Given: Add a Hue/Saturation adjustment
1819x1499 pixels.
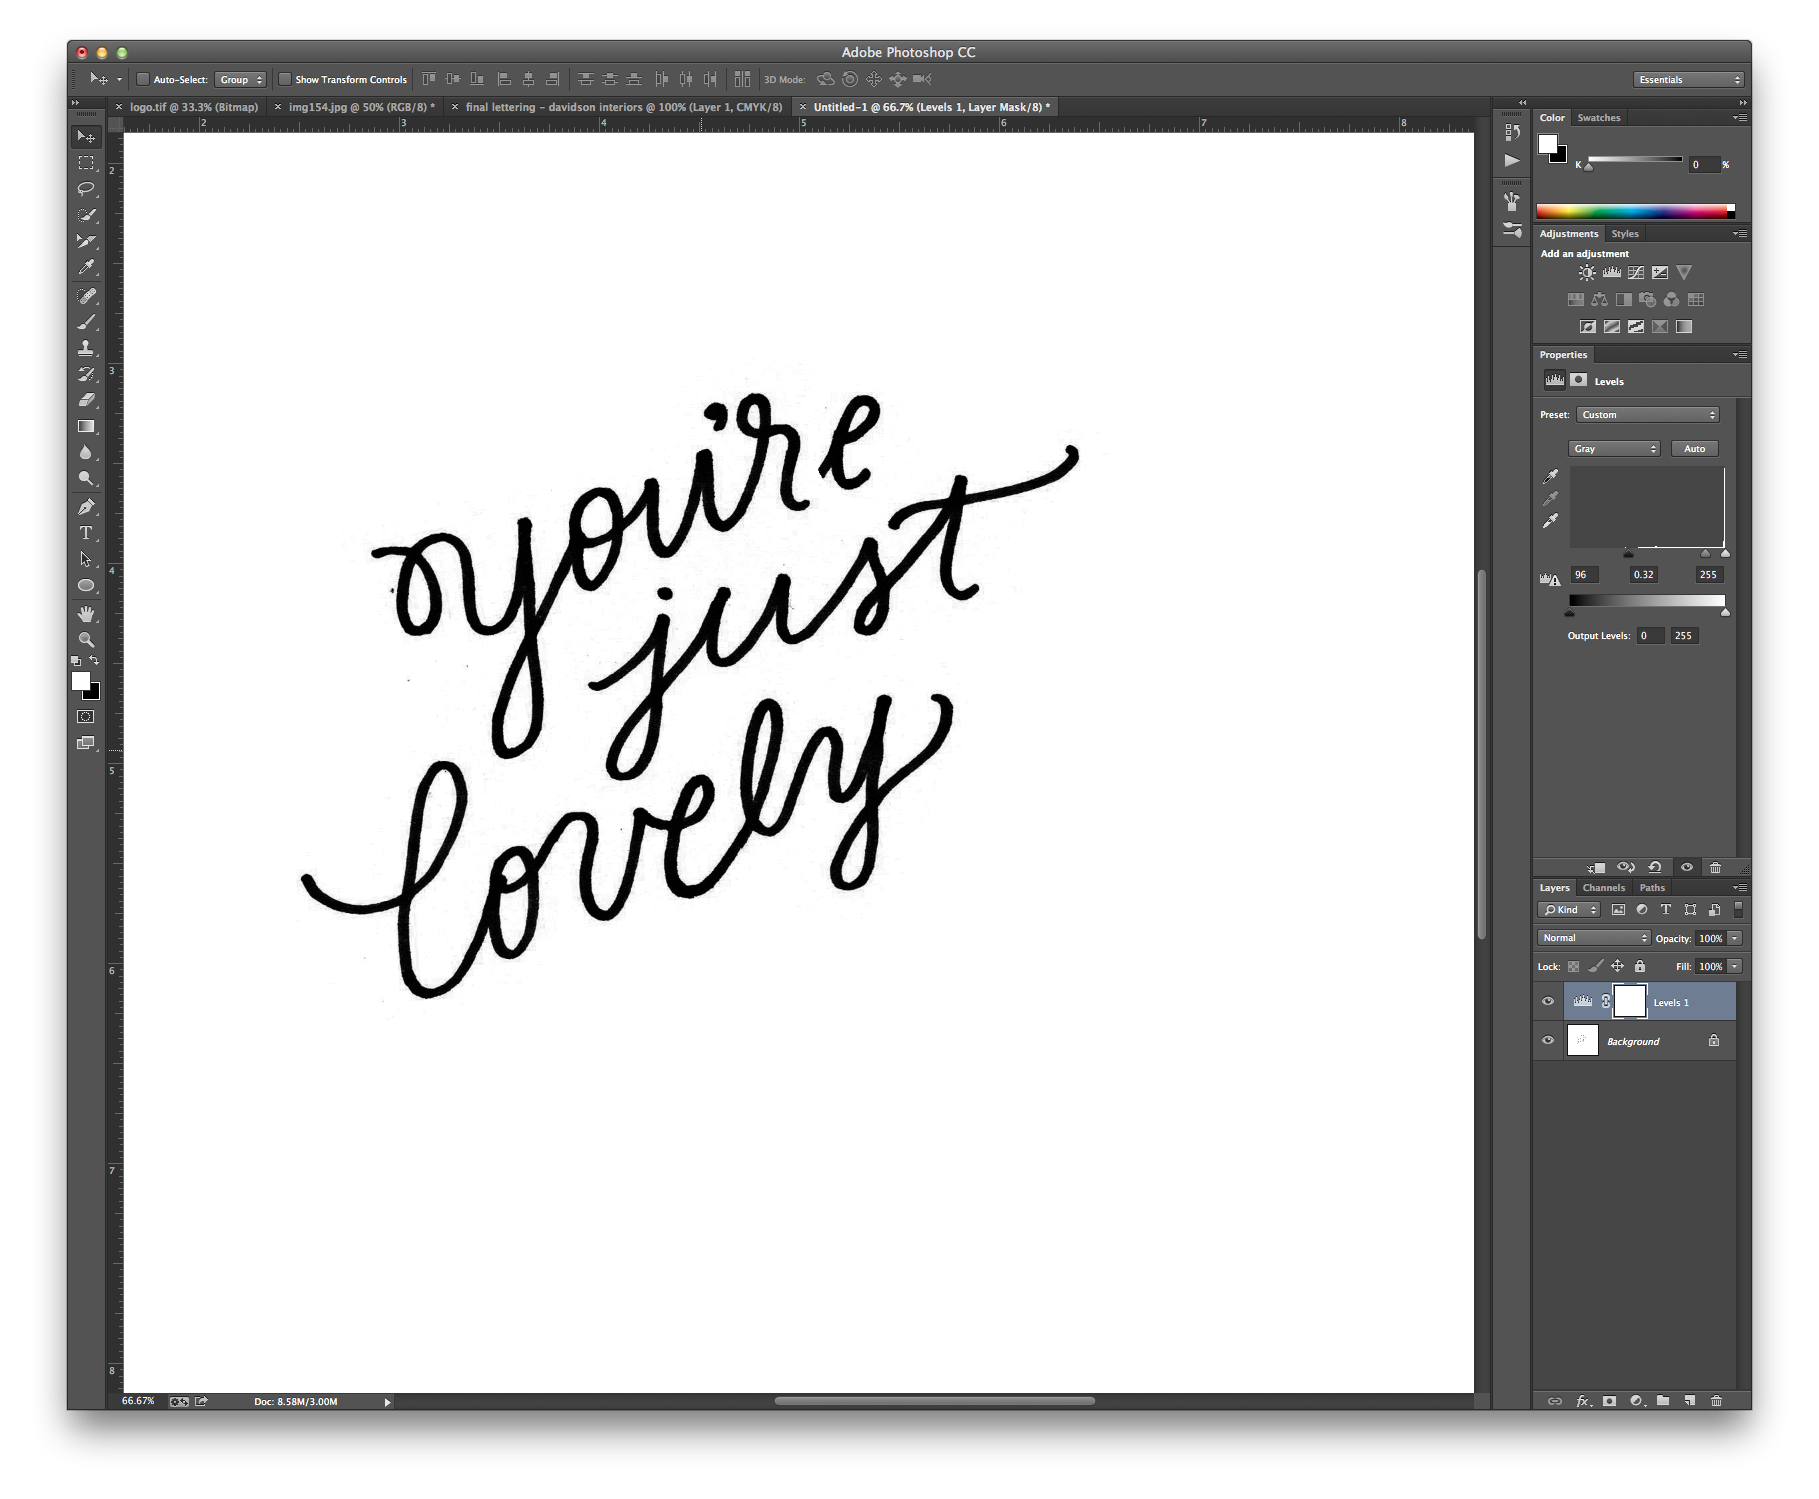Looking at the screenshot, I should click(1576, 300).
